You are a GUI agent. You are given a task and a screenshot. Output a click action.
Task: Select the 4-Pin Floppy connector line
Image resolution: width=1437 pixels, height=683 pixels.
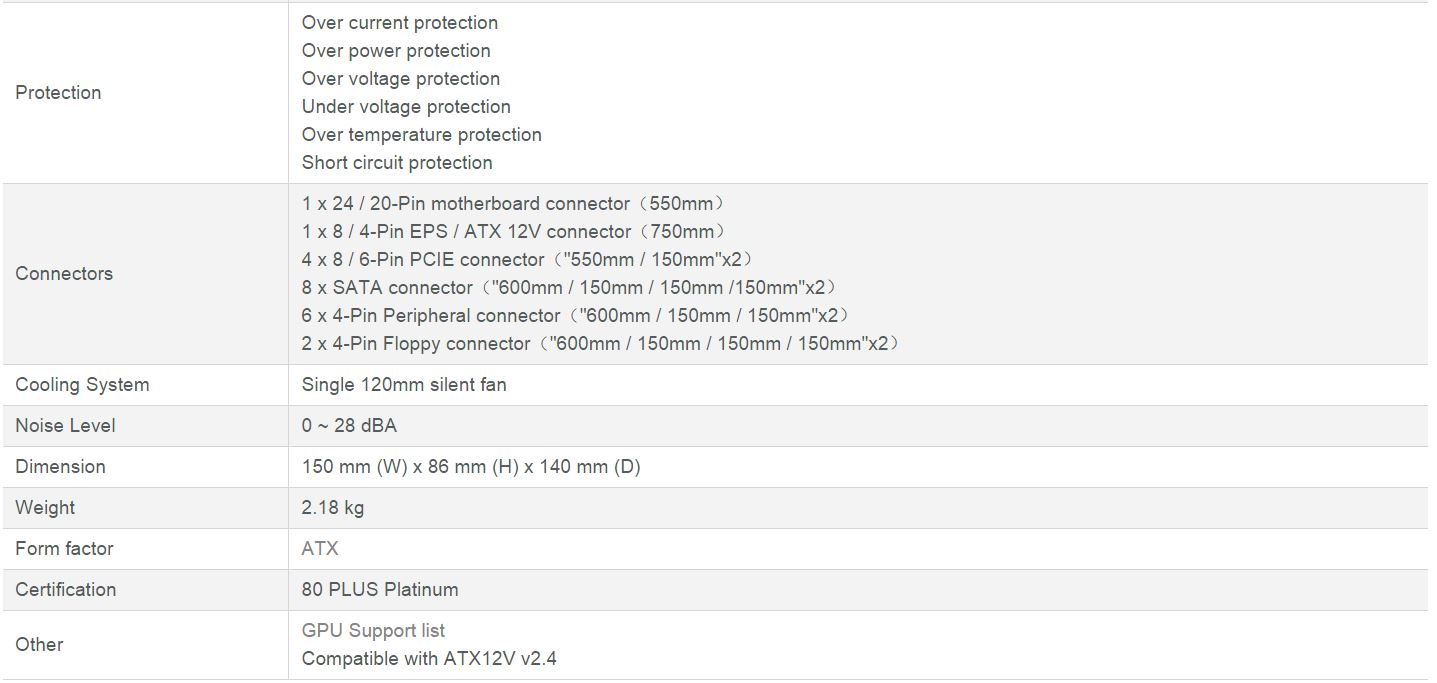600,344
